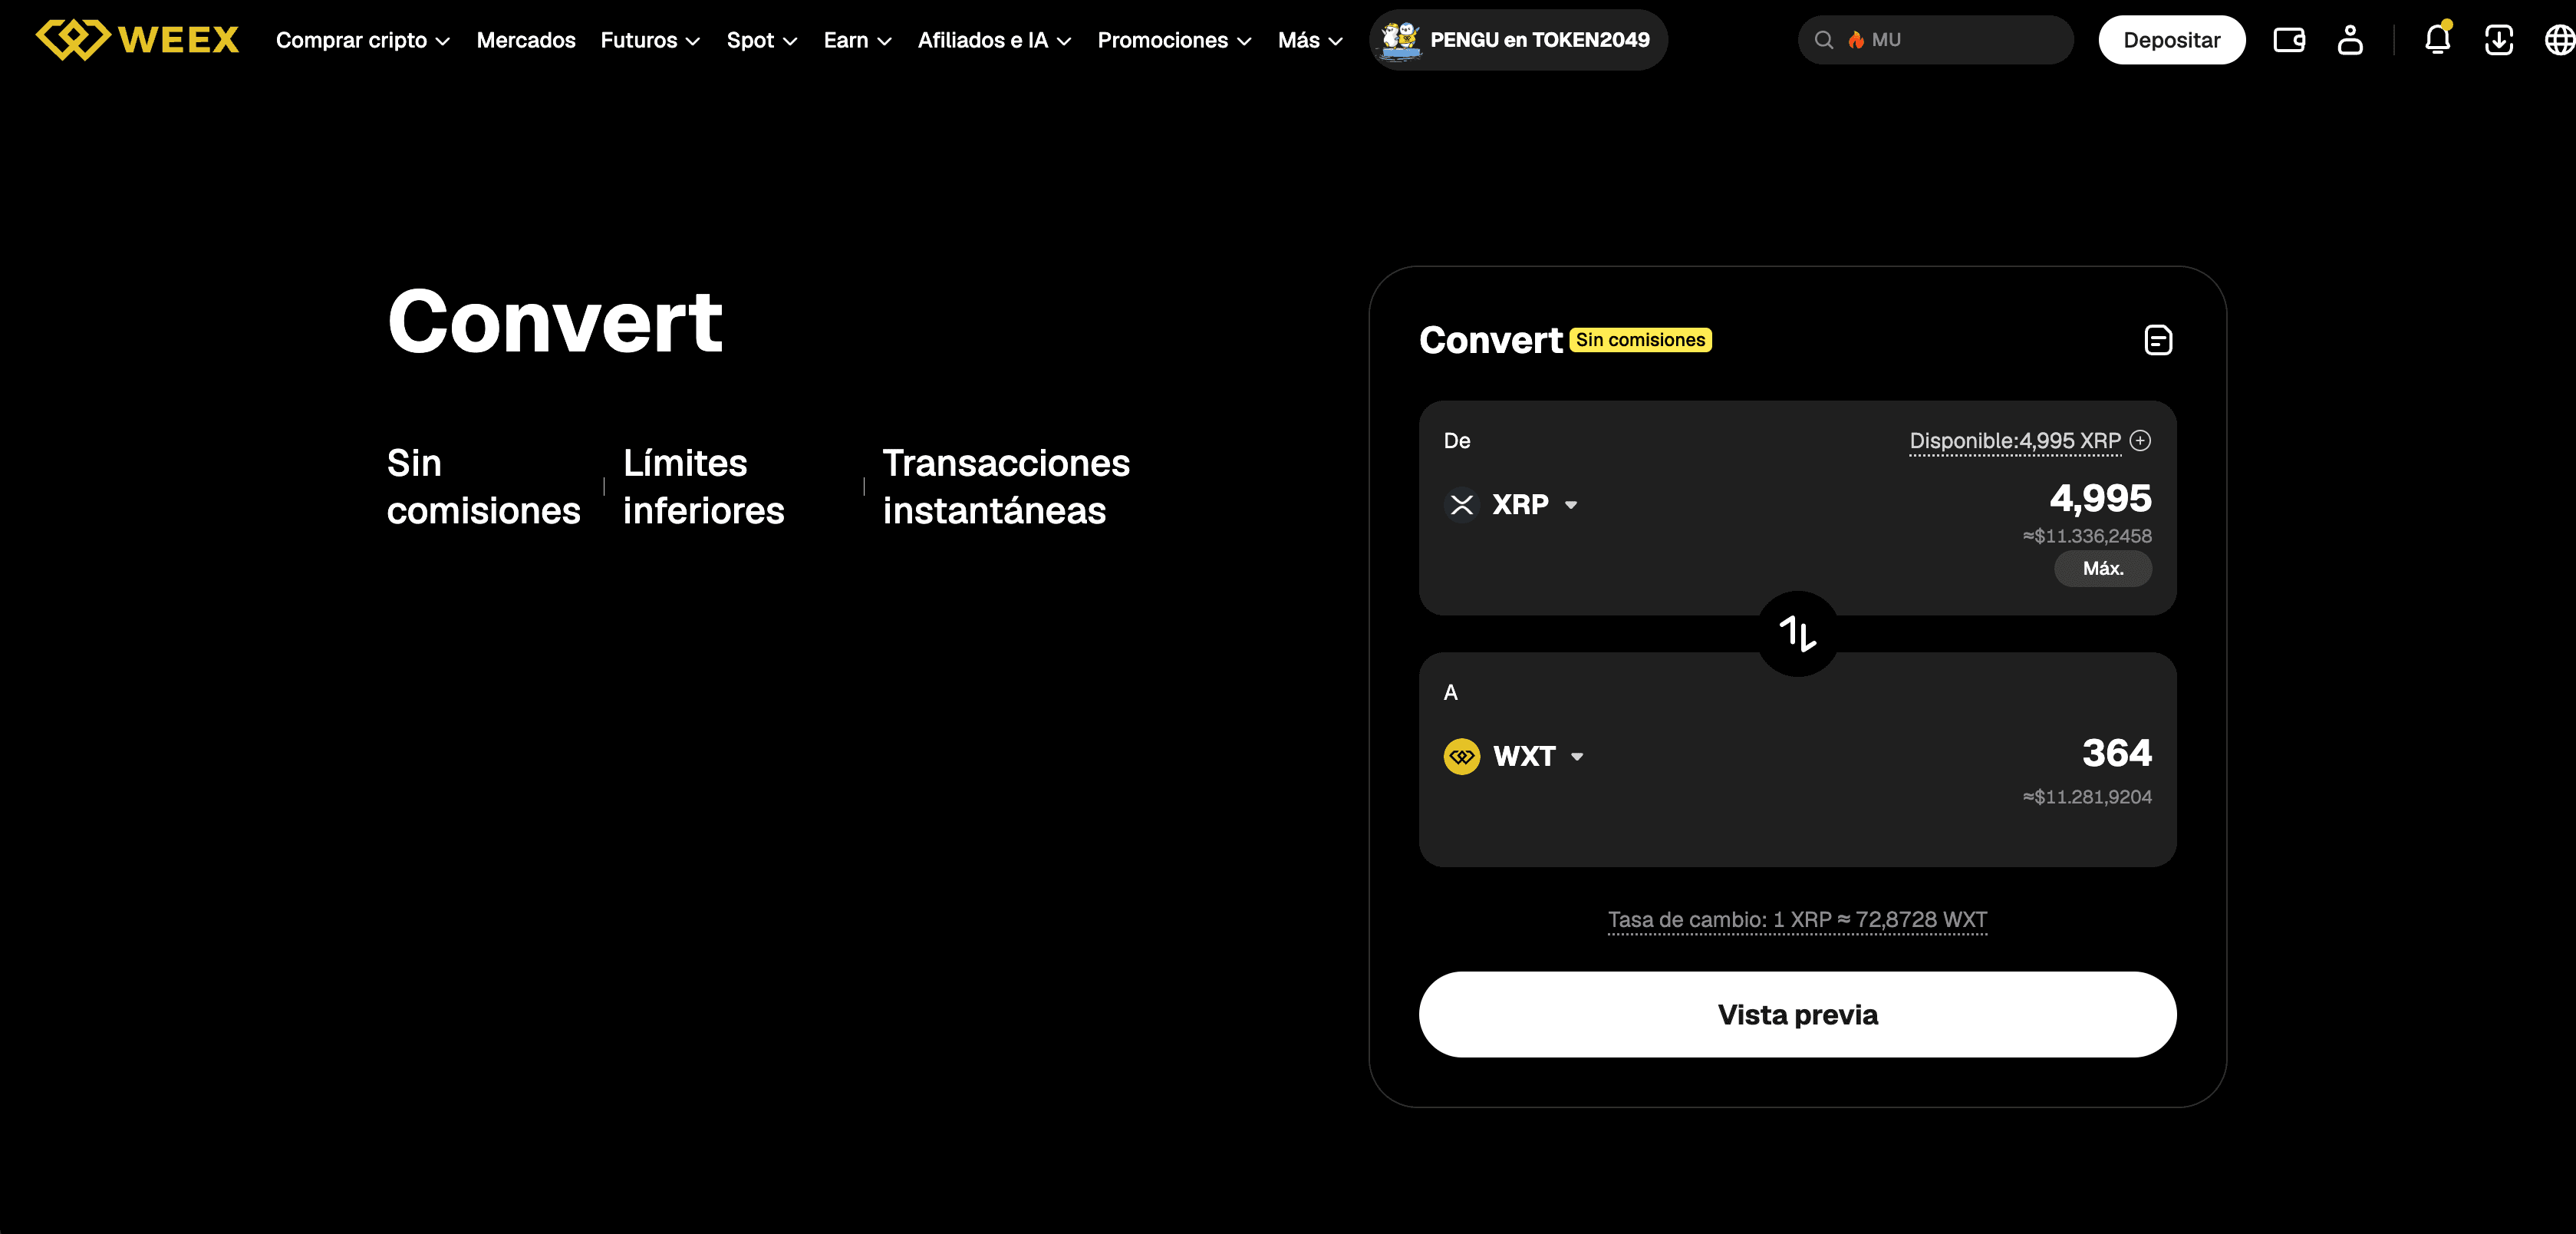This screenshot has height=1234, width=2576.
Task: Open the notifications bell
Action: [x=2437, y=40]
